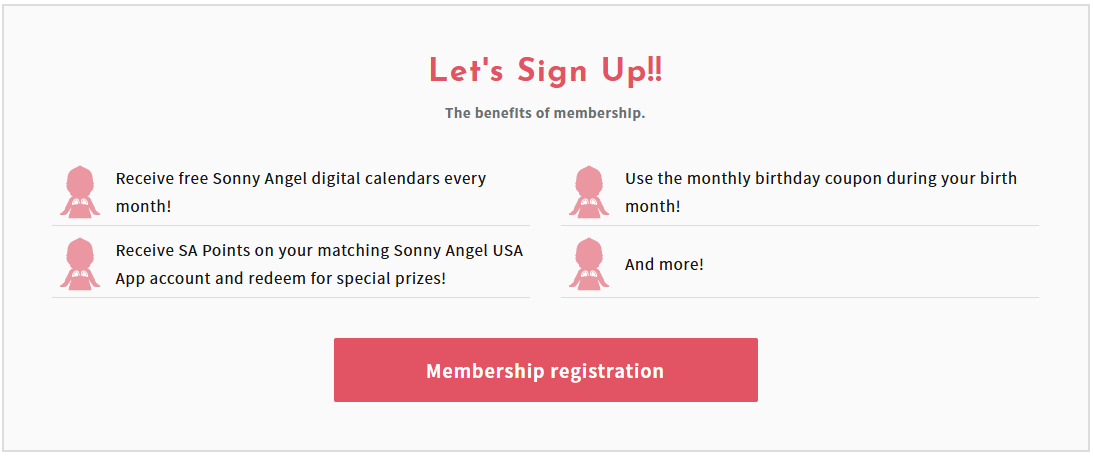The height and width of the screenshot is (457, 1093).
Task: Click the double exclamation marks in the heading
Action: [654, 71]
